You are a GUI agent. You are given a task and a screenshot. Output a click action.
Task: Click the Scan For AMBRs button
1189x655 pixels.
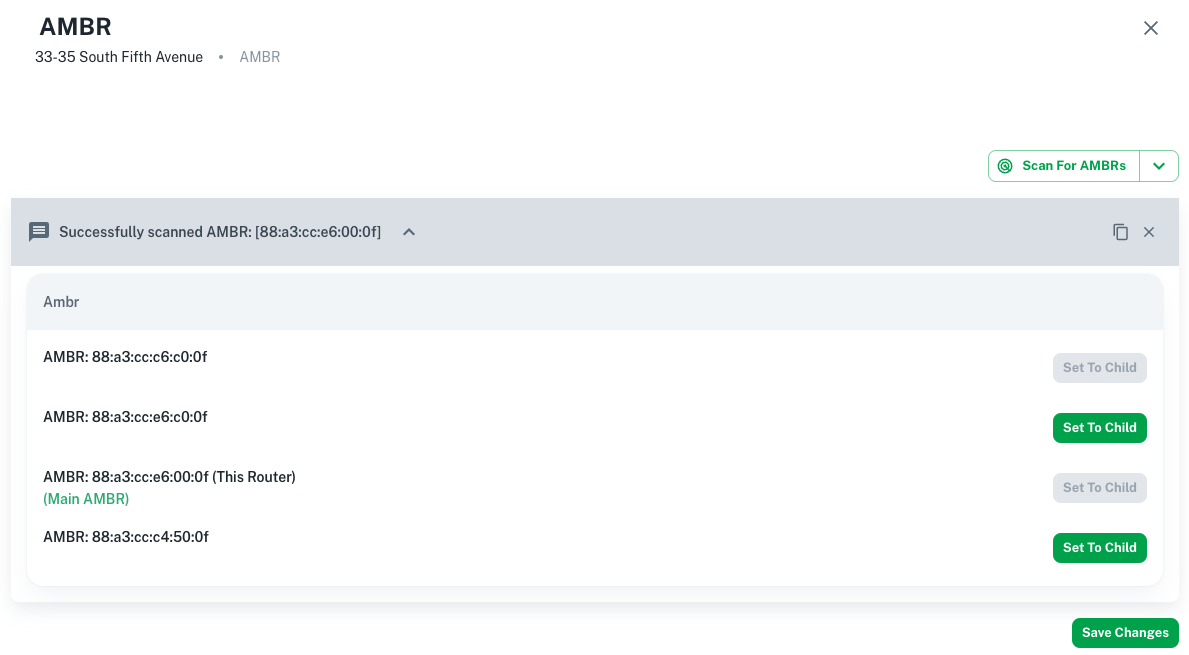click(1063, 165)
